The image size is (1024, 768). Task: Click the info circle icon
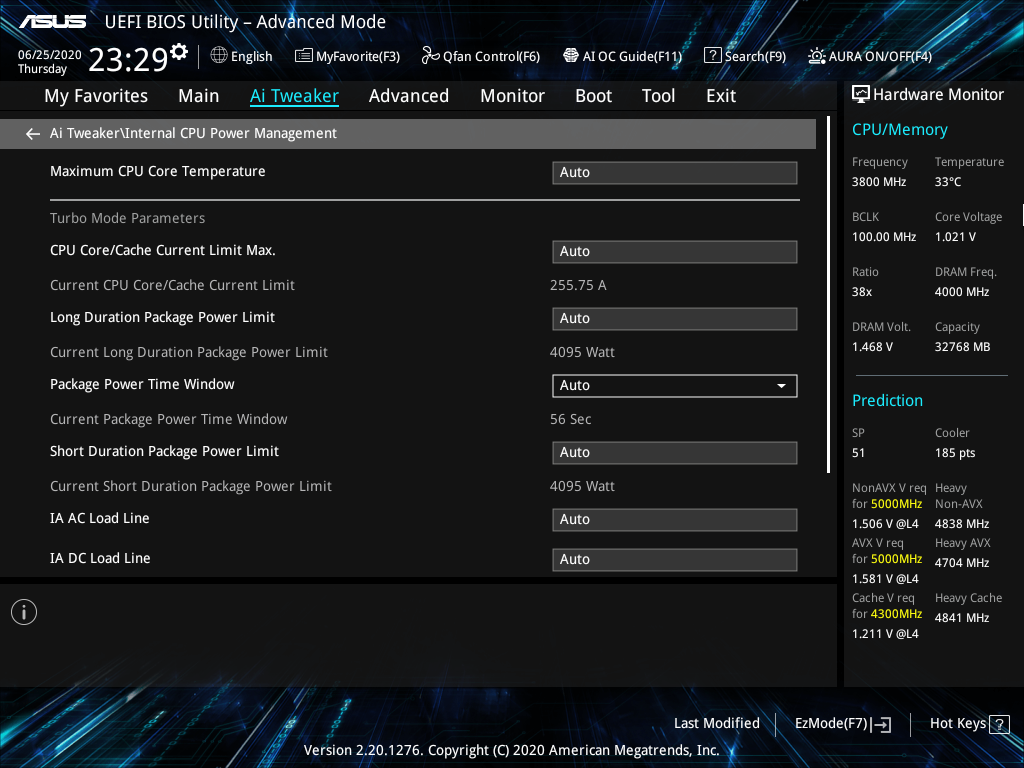coord(24,612)
